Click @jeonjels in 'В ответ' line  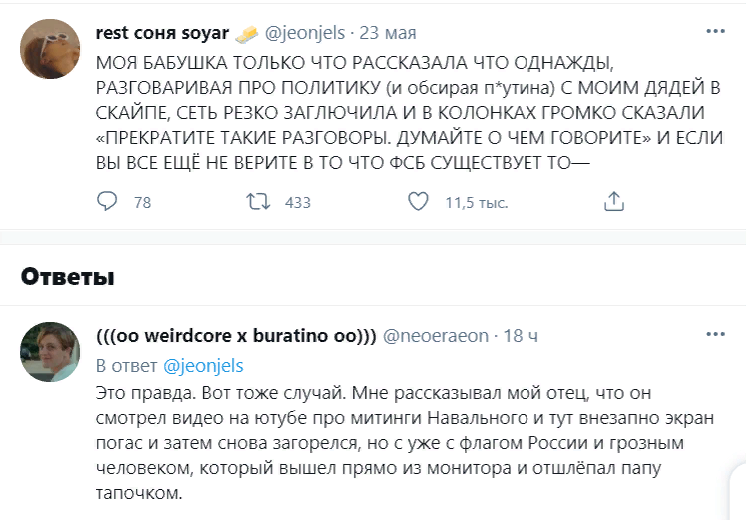[203, 366]
